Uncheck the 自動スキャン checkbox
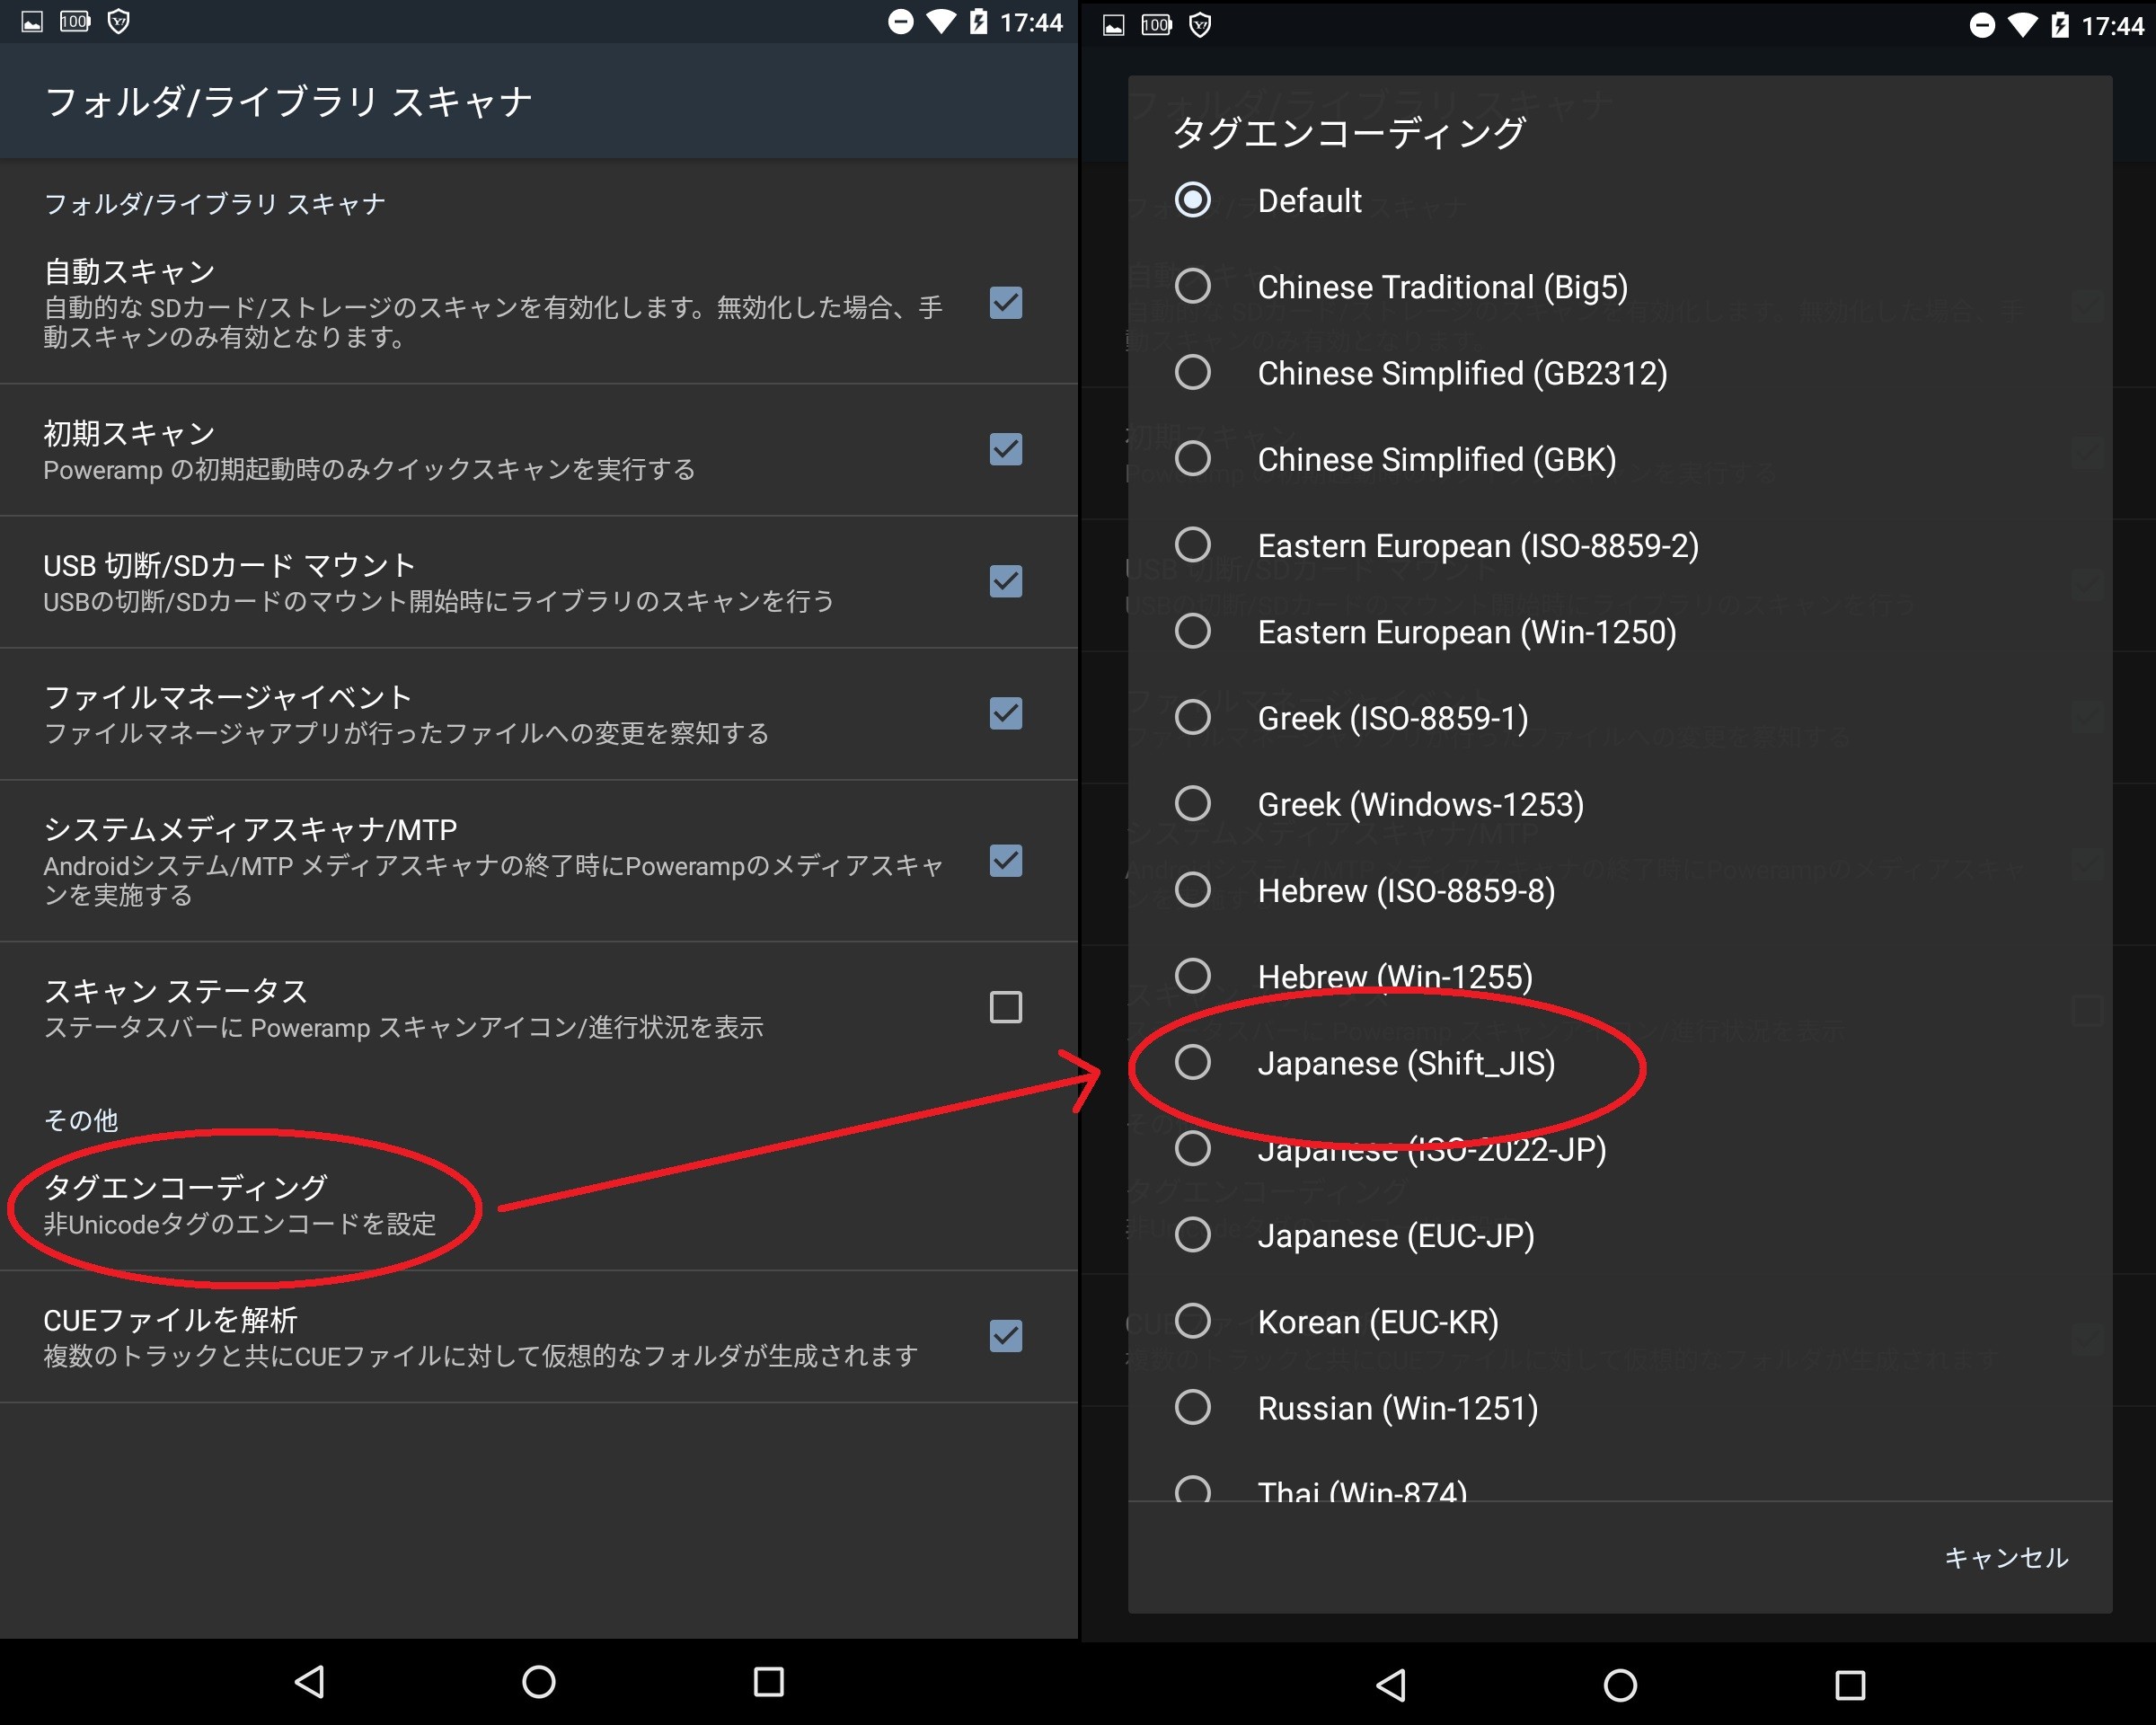The height and width of the screenshot is (1725, 2156). click(x=1005, y=303)
